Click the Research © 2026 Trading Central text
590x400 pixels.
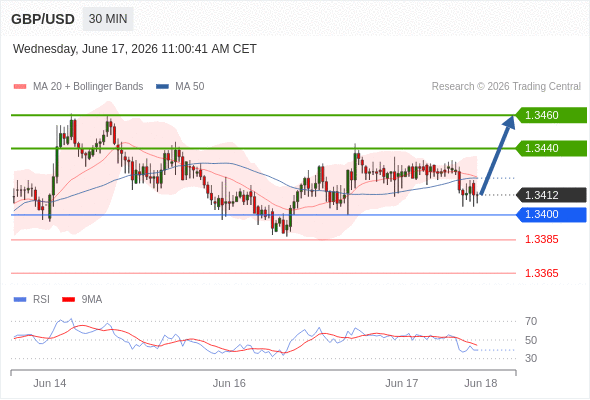(506, 87)
